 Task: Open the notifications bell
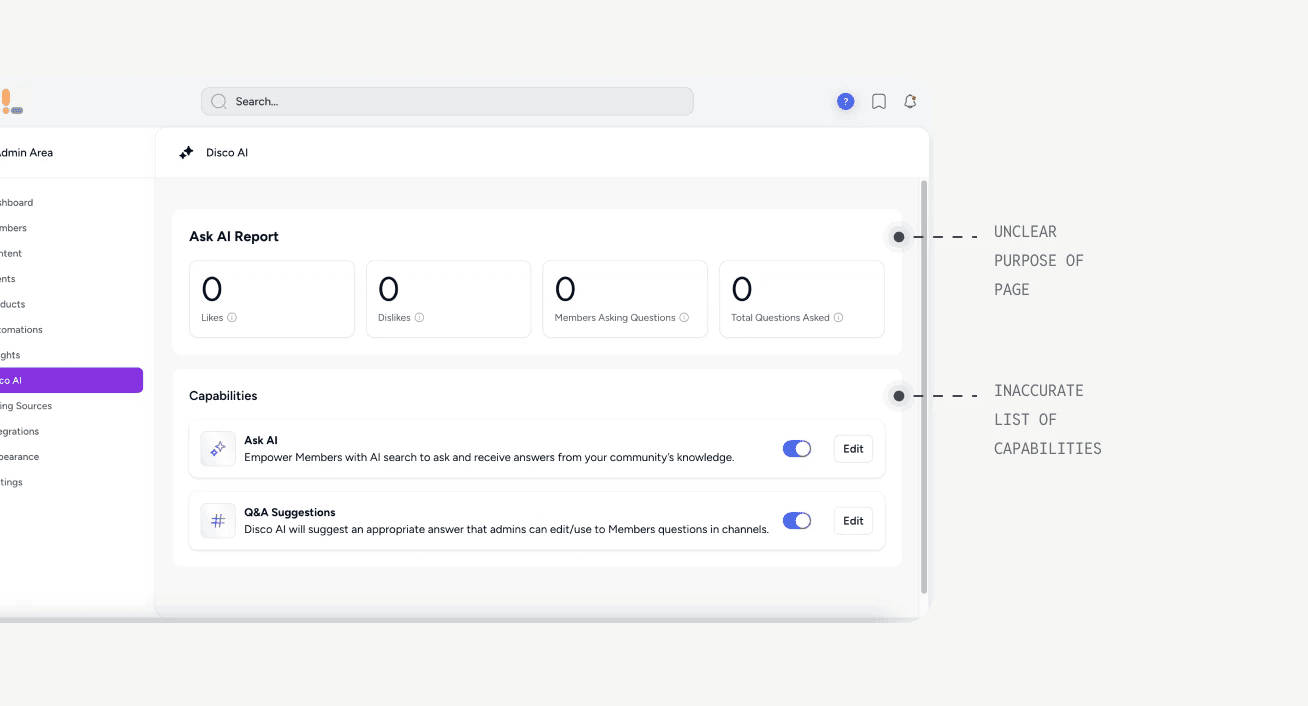point(910,101)
